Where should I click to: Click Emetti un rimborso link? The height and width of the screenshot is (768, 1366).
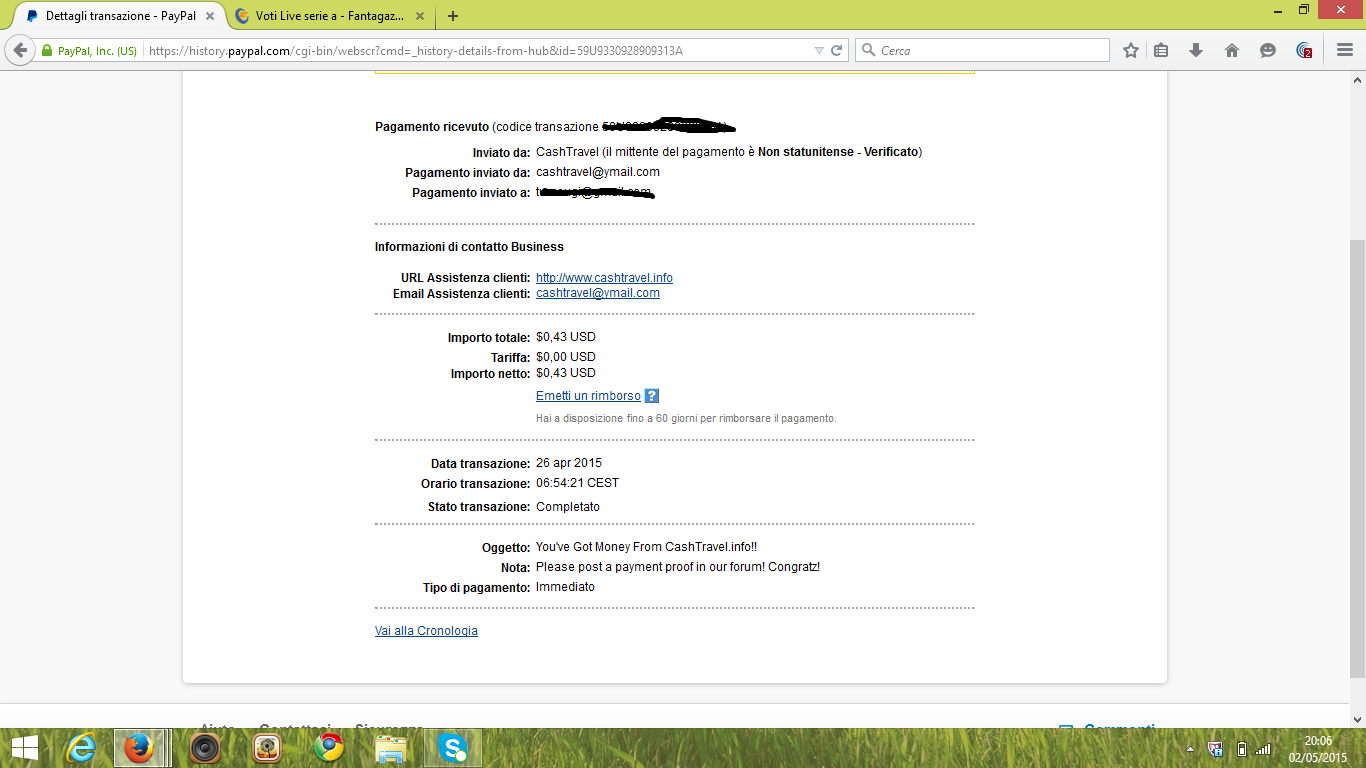[x=588, y=396]
